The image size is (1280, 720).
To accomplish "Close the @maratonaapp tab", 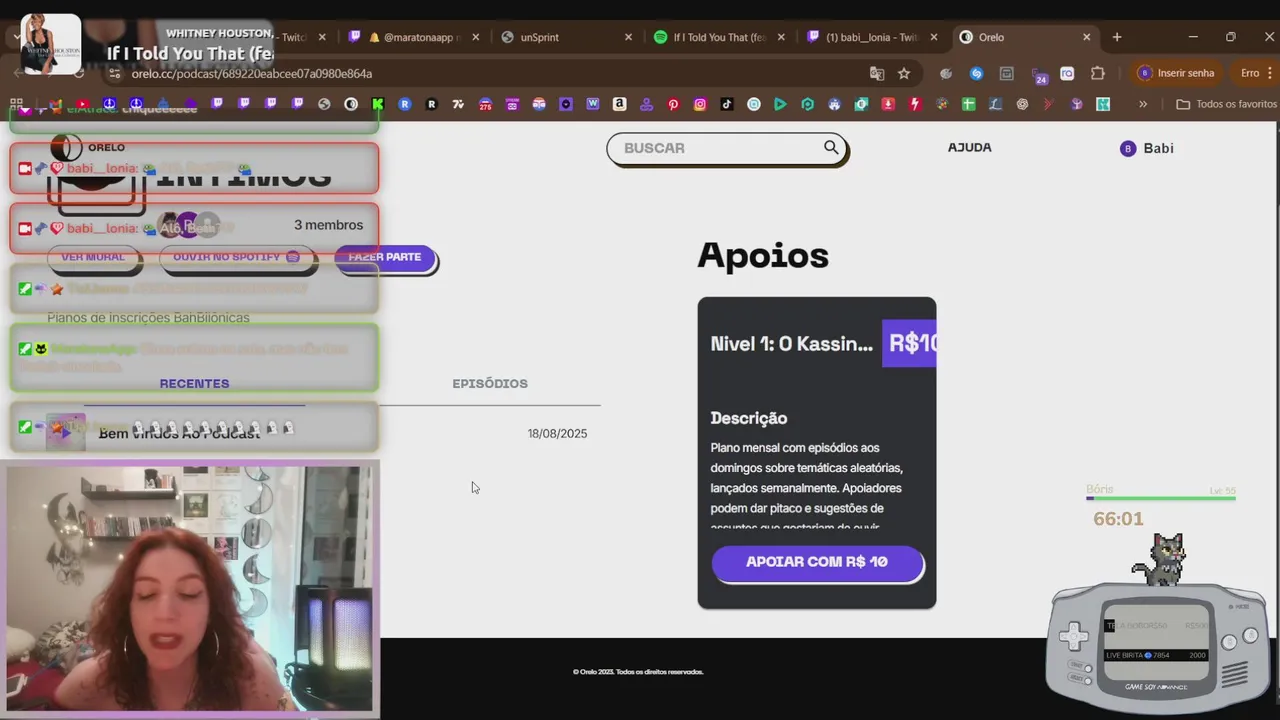I will [x=475, y=37].
